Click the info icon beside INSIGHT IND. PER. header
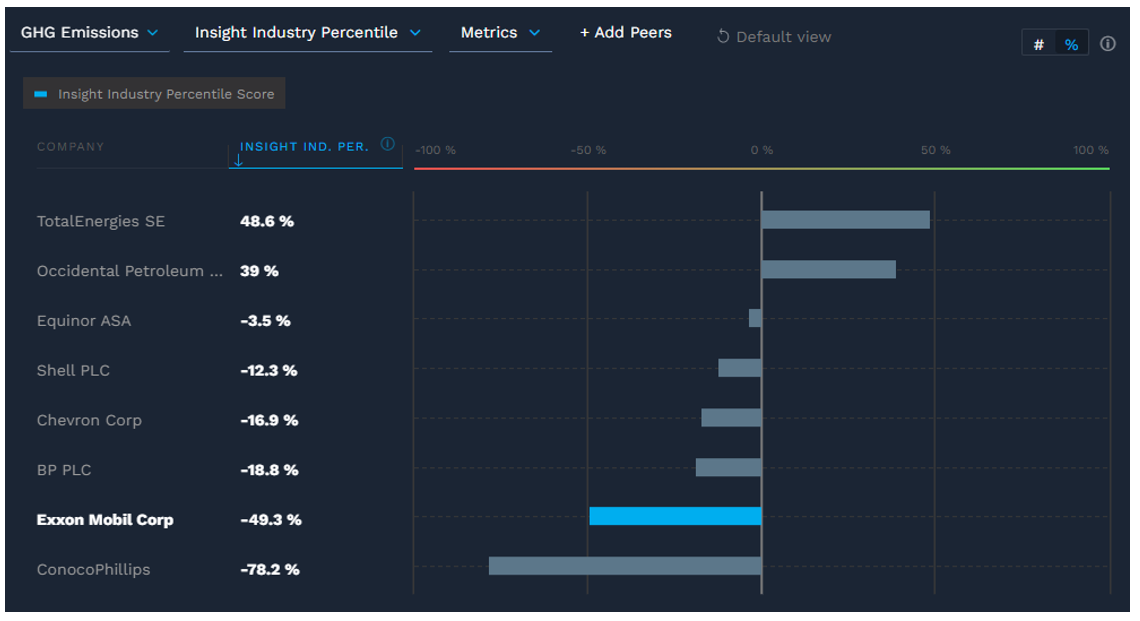This screenshot has width=1140, height=621. pos(387,144)
